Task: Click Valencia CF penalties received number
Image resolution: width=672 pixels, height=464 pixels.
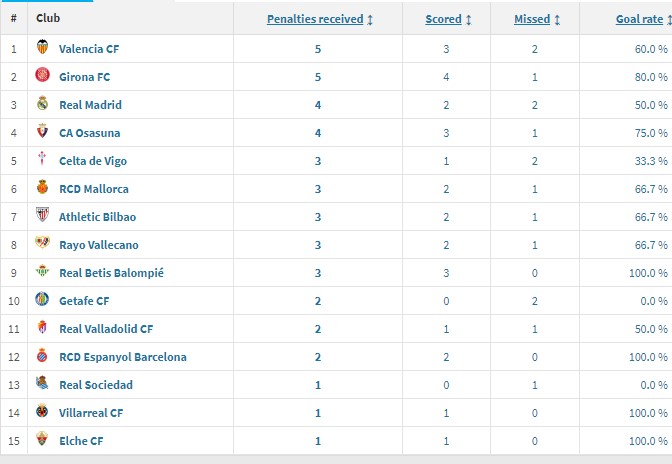Action: pos(318,49)
